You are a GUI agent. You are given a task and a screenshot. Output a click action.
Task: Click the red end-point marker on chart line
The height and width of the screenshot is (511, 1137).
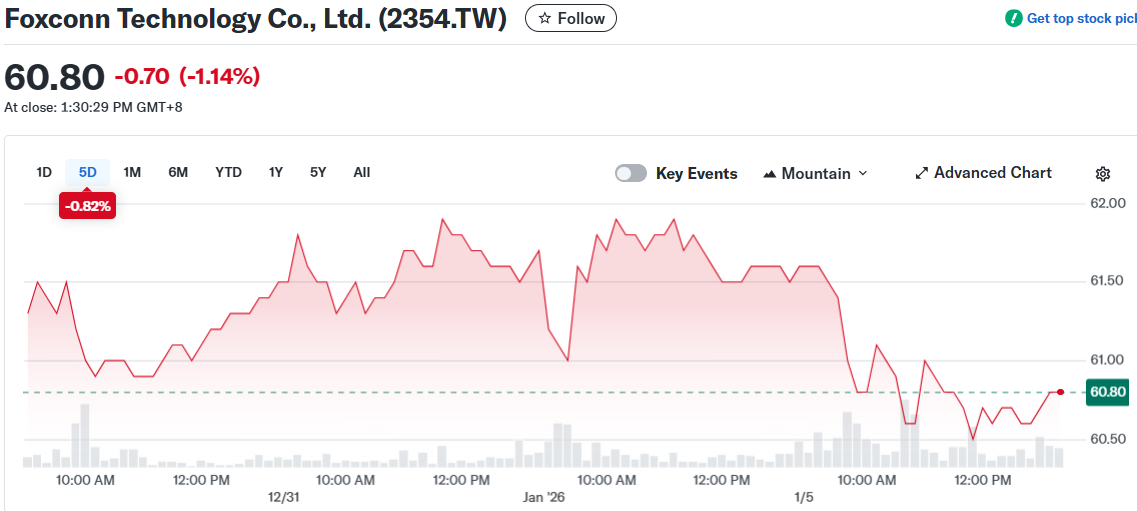click(x=1060, y=392)
